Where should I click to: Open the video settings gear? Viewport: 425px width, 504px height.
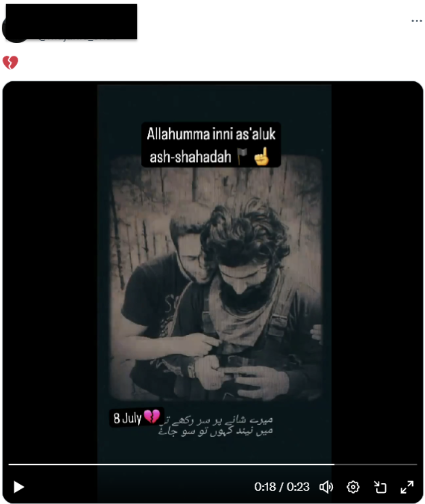pyautogui.click(x=353, y=487)
